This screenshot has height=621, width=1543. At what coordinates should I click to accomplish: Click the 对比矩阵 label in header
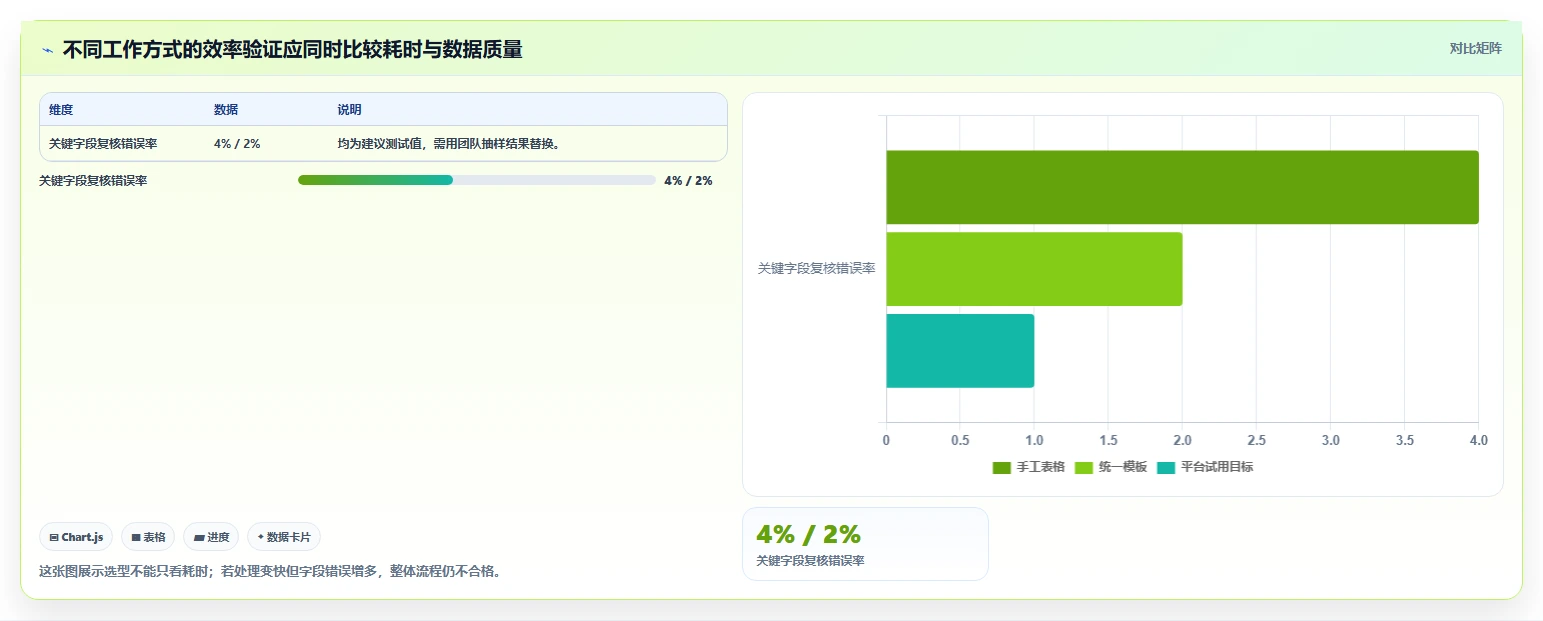(1476, 48)
